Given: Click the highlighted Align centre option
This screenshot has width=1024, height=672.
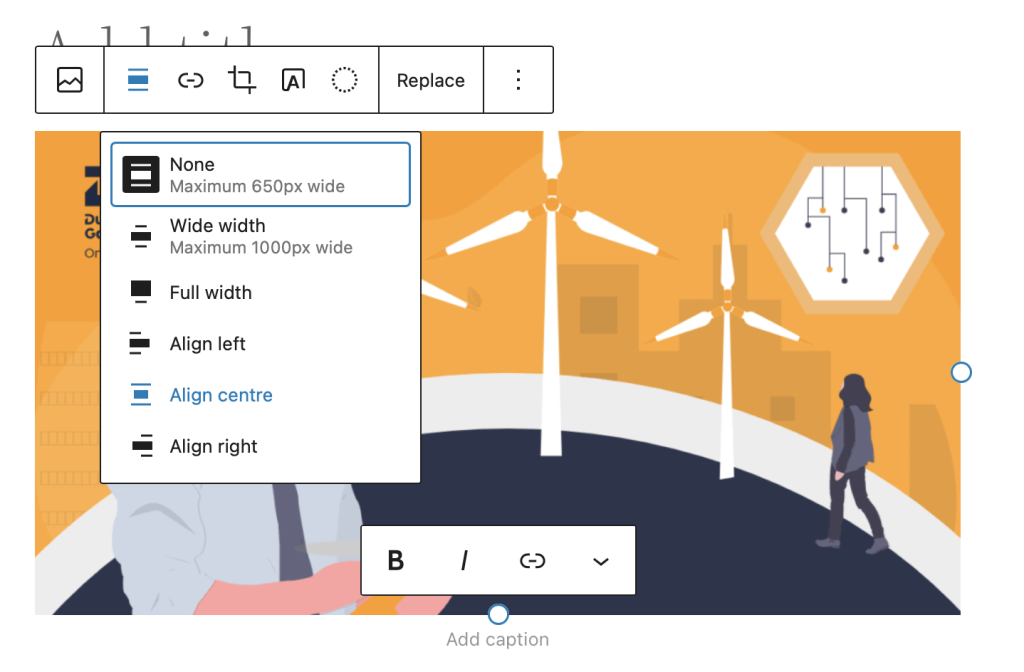Looking at the screenshot, I should pyautogui.click(x=220, y=395).
